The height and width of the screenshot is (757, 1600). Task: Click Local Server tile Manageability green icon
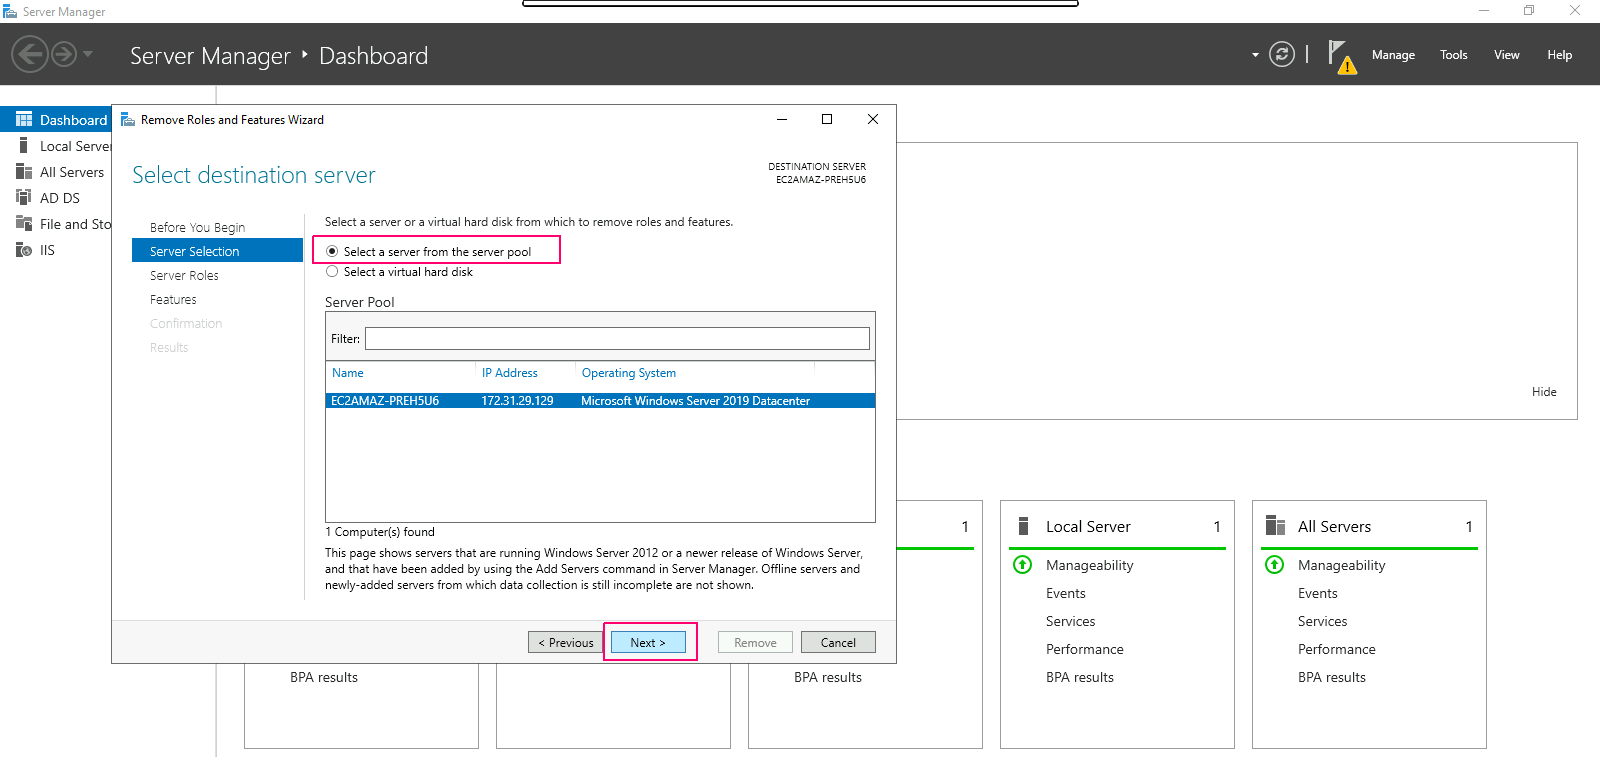[1022, 565]
